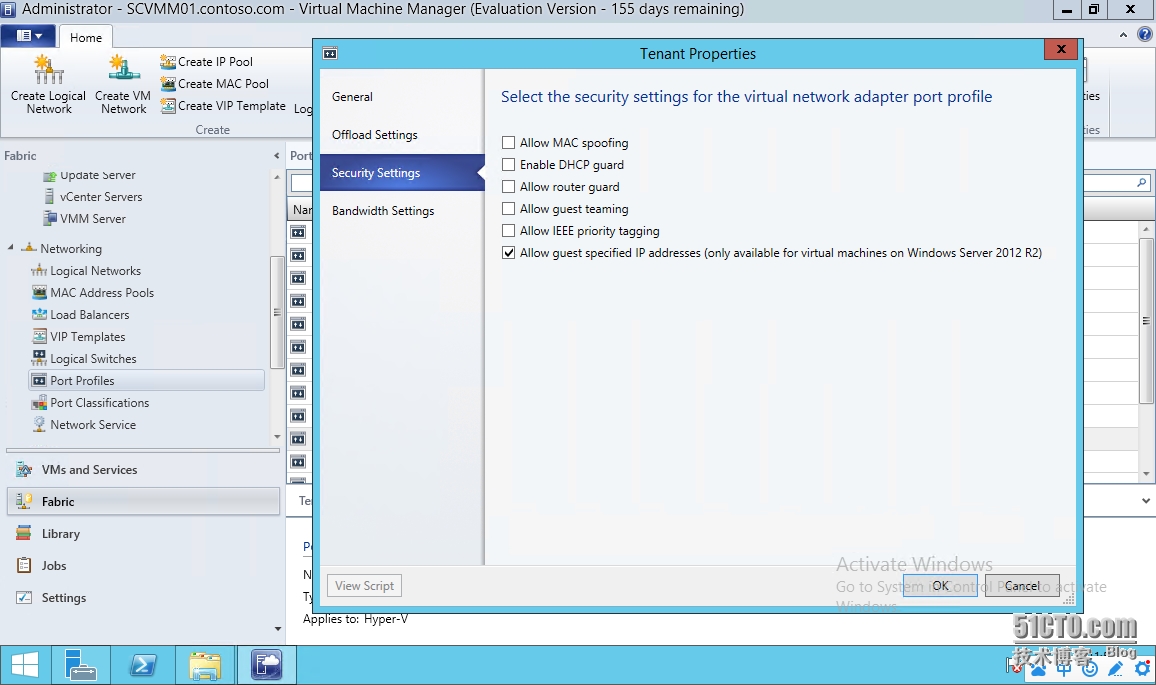Switch to the Fabric workspace

pyautogui.click(x=144, y=501)
